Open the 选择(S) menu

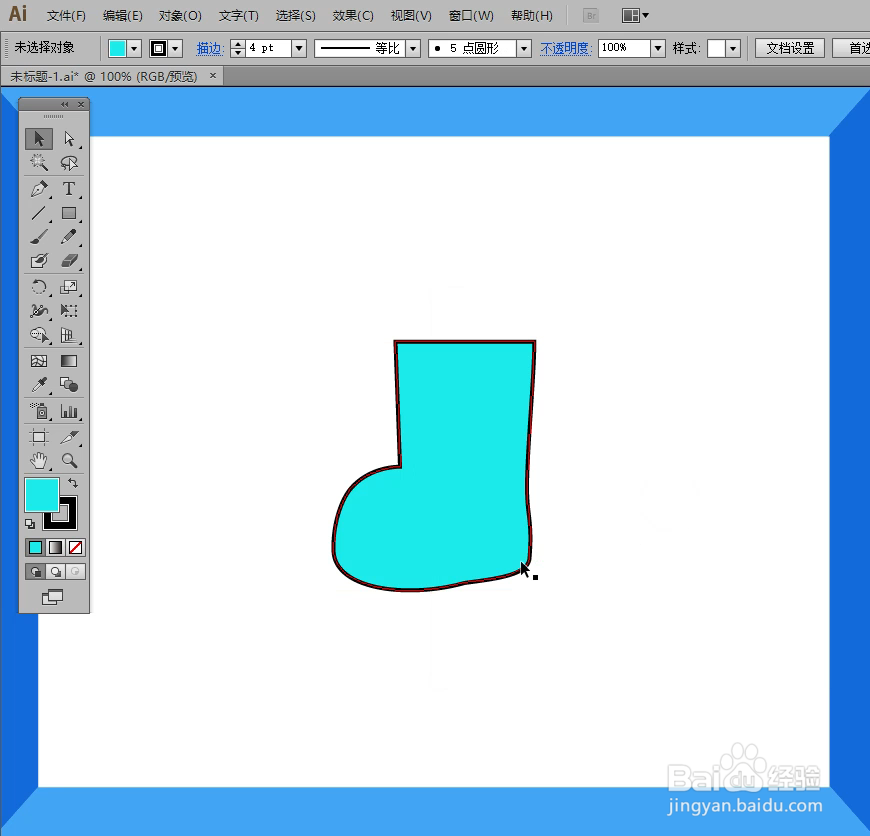click(x=296, y=16)
